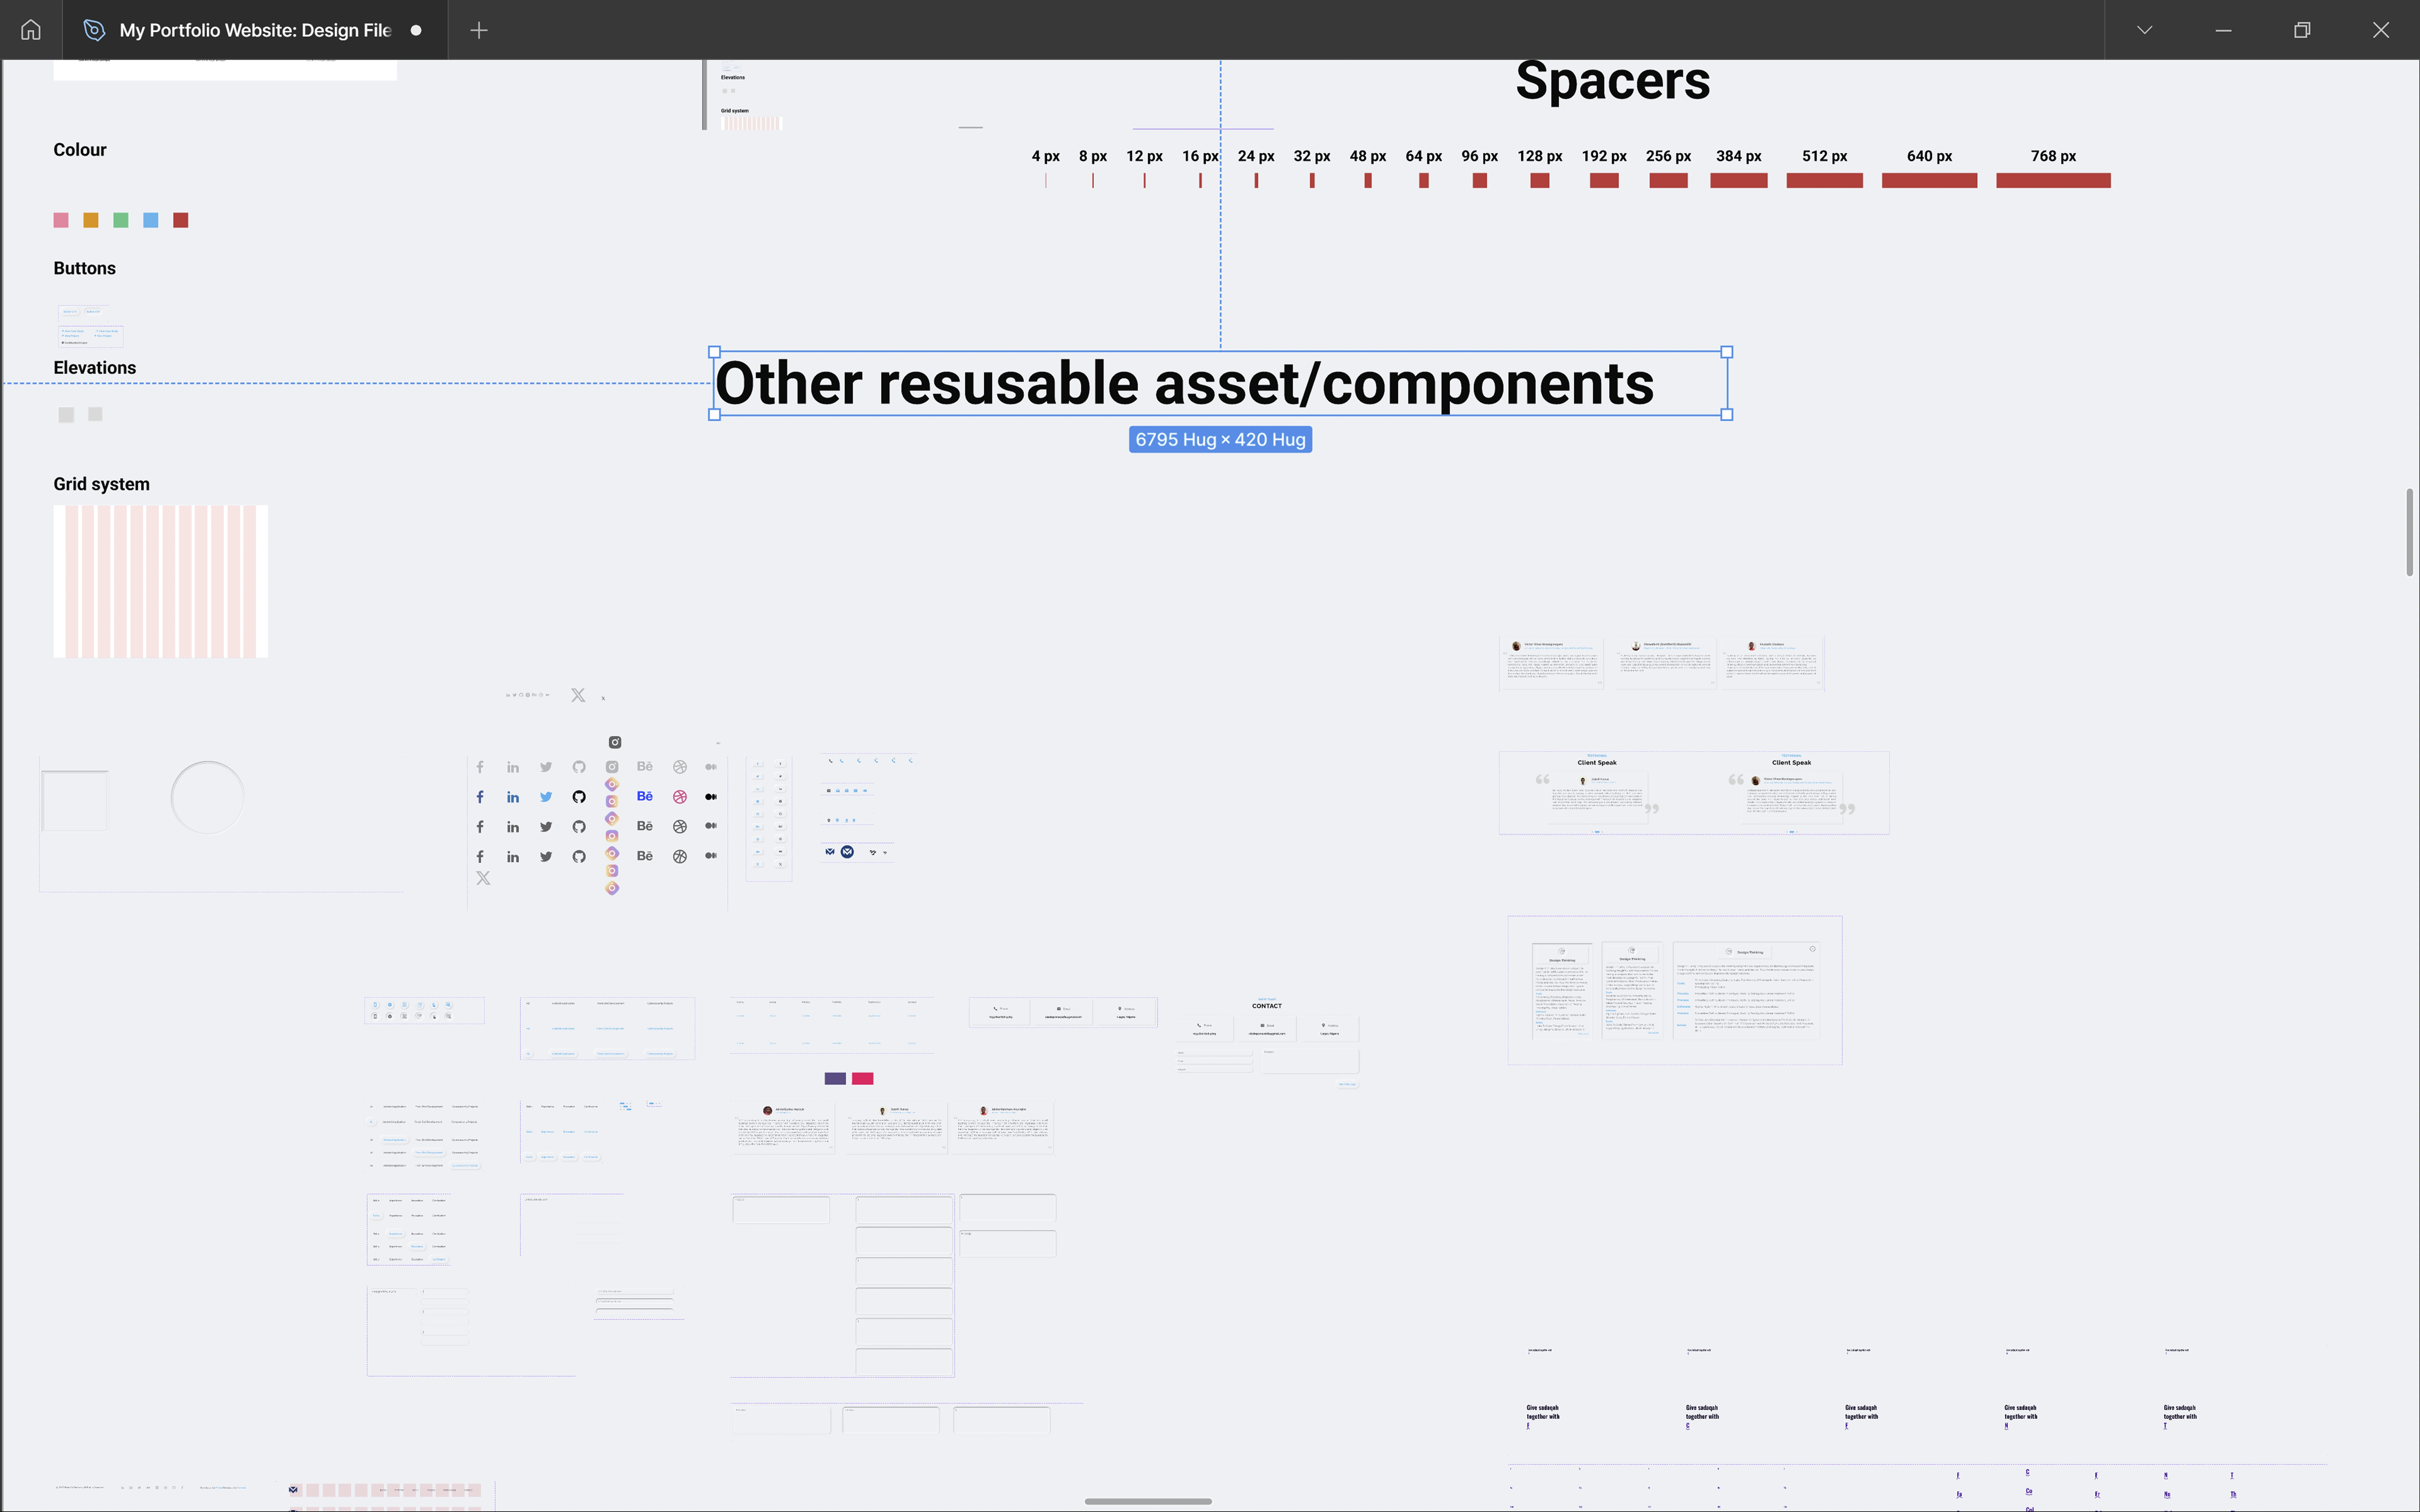Viewport: 2420px width, 1512px height.
Task: Select the light blue colour swatch
Action: pyautogui.click(x=151, y=220)
